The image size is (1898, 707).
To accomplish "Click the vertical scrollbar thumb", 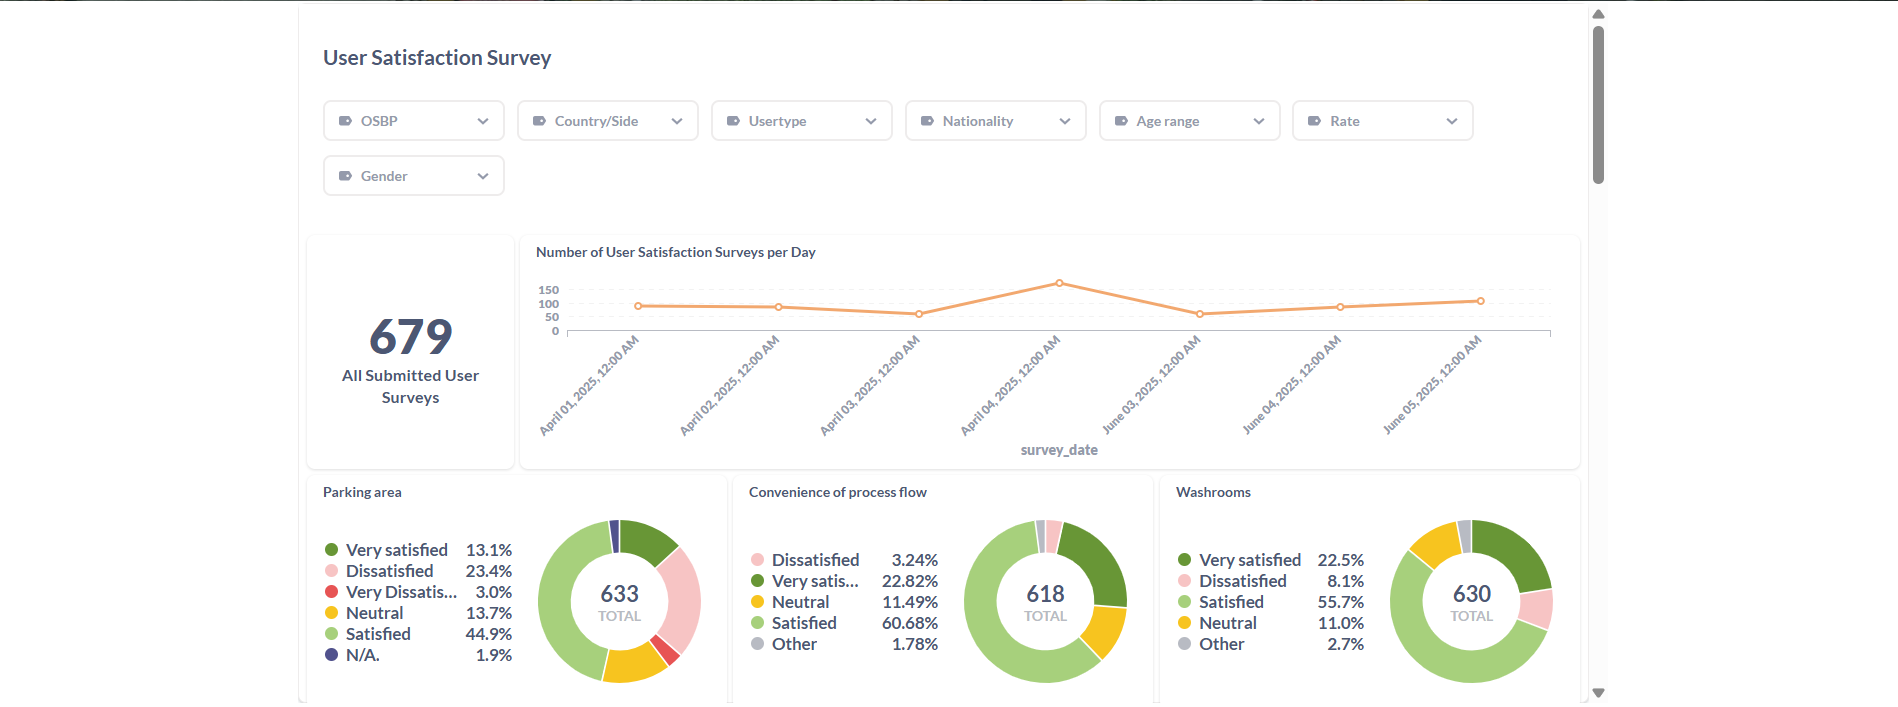I will coord(1598,105).
